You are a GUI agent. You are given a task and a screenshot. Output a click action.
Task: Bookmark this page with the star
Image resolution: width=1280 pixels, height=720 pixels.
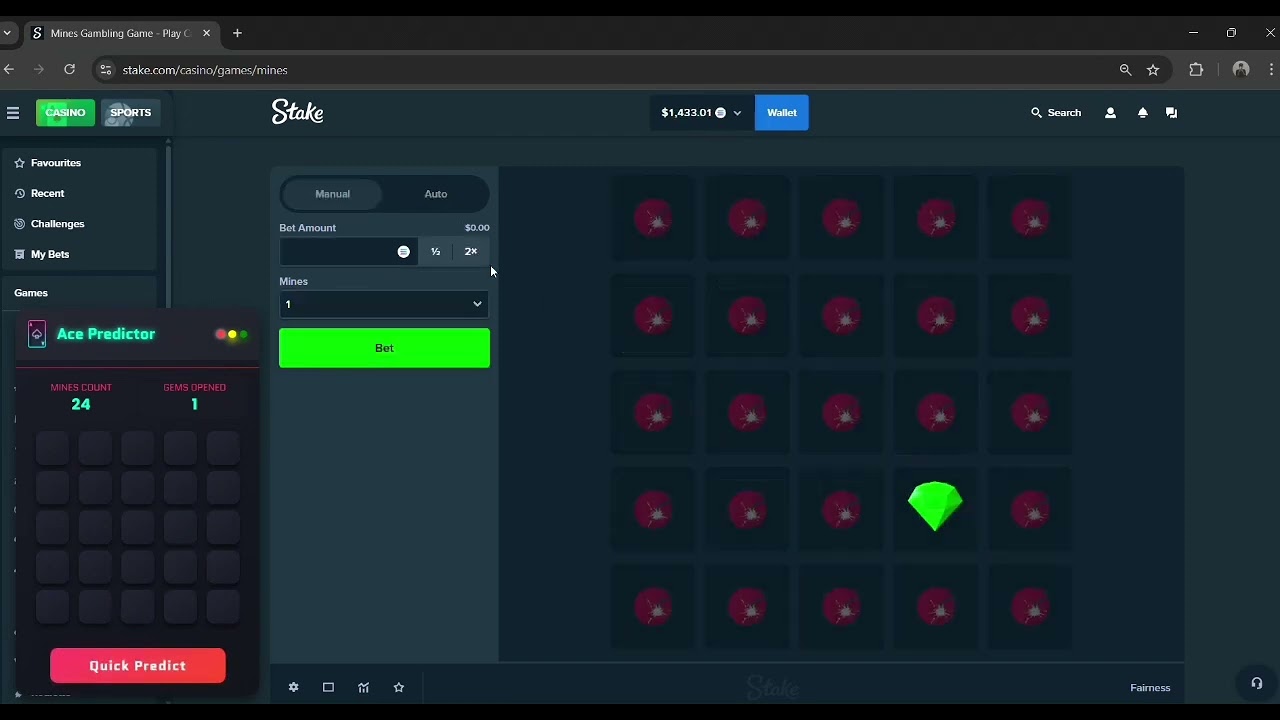click(1153, 70)
